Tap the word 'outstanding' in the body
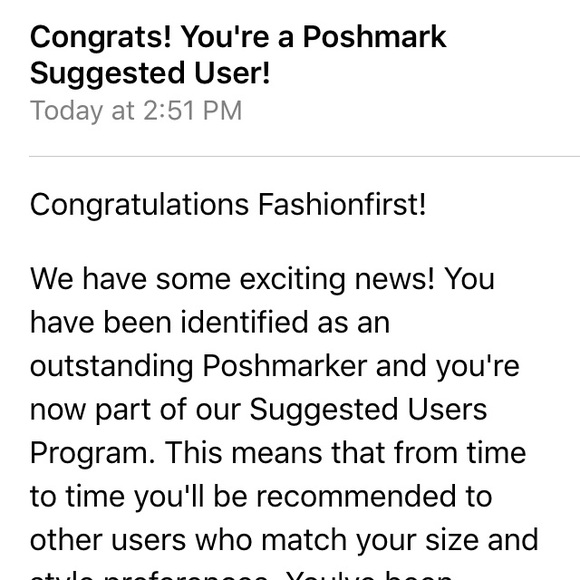 pyautogui.click(x=112, y=367)
